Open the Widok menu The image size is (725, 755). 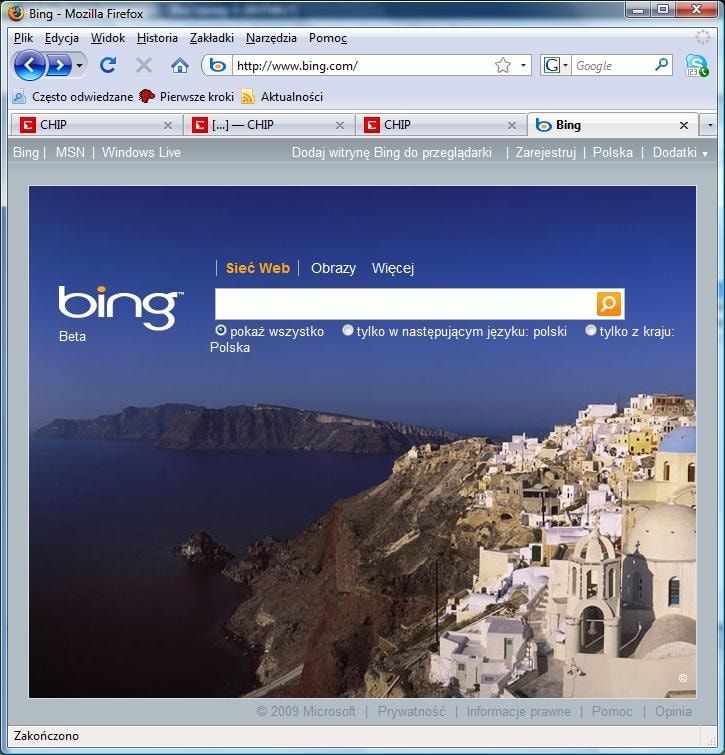pos(108,38)
